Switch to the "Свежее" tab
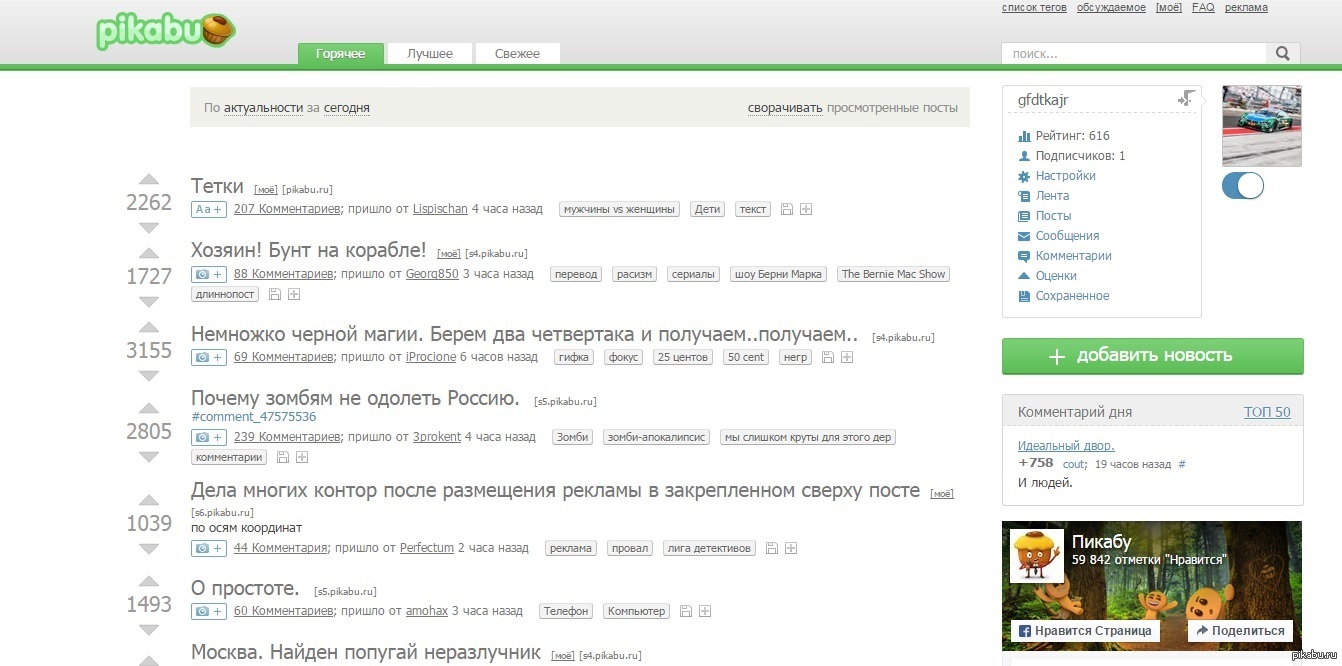 pos(517,54)
